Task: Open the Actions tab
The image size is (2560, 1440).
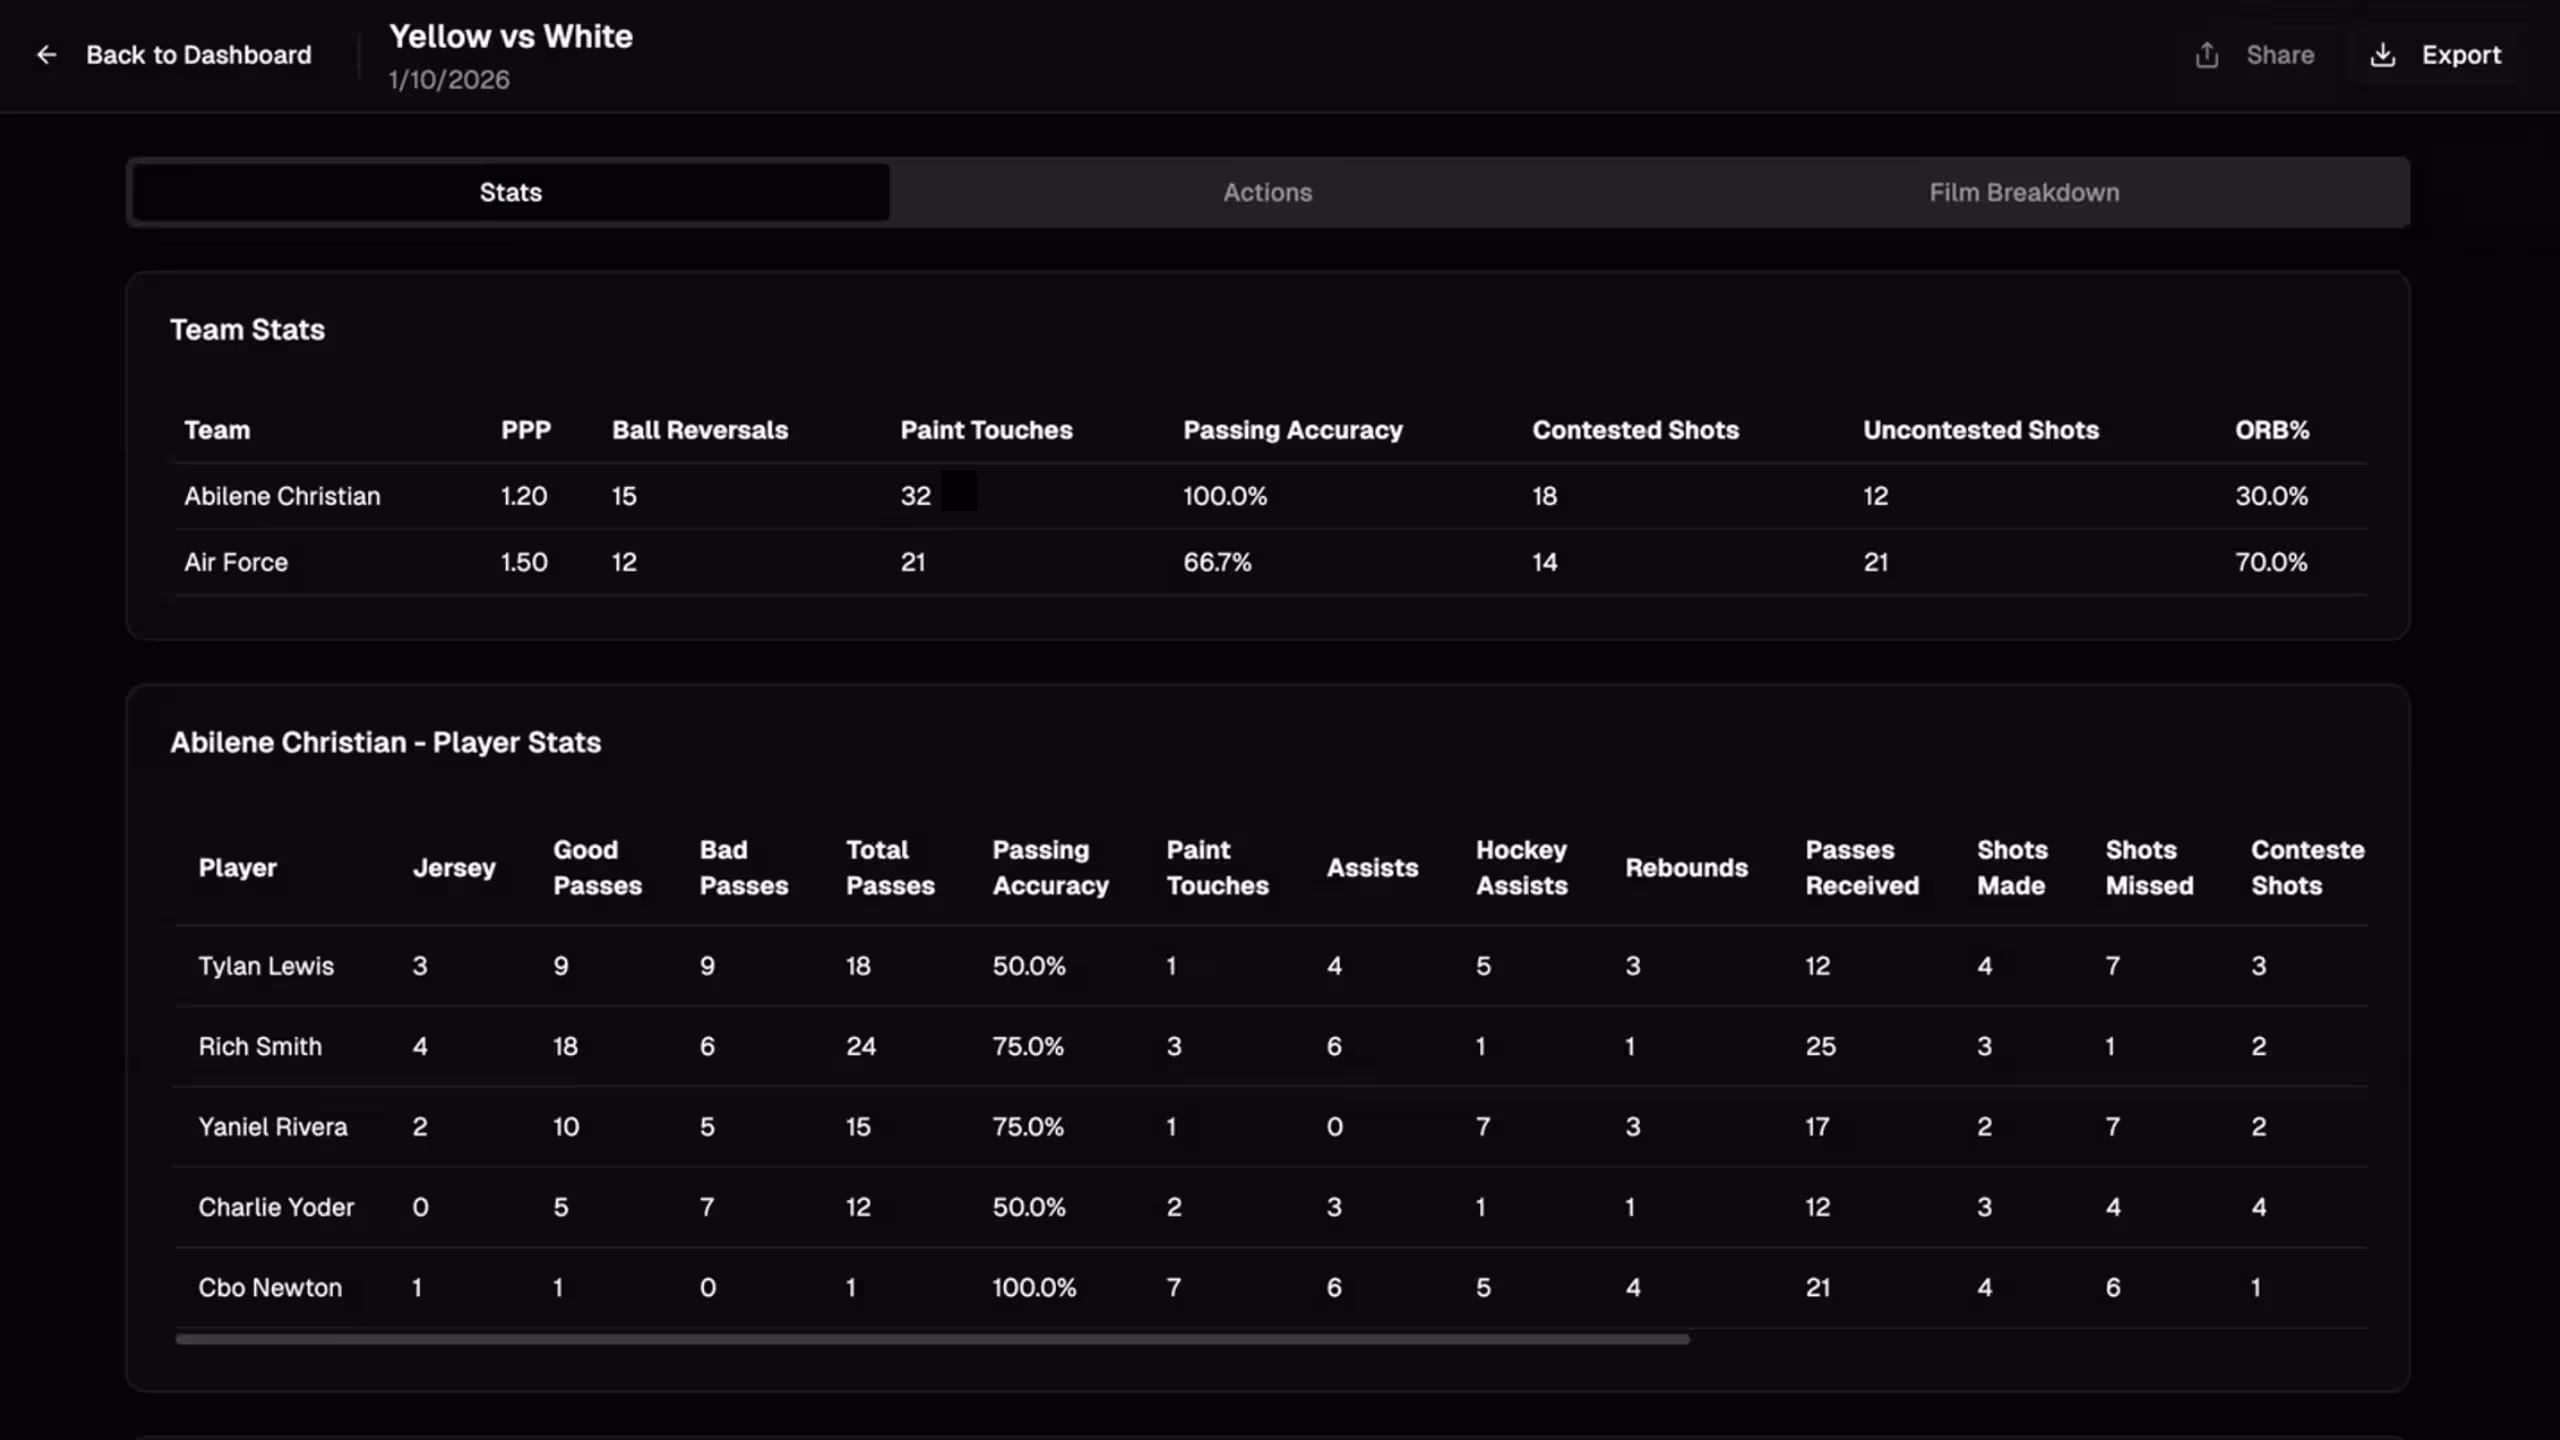Action: click(x=1267, y=192)
